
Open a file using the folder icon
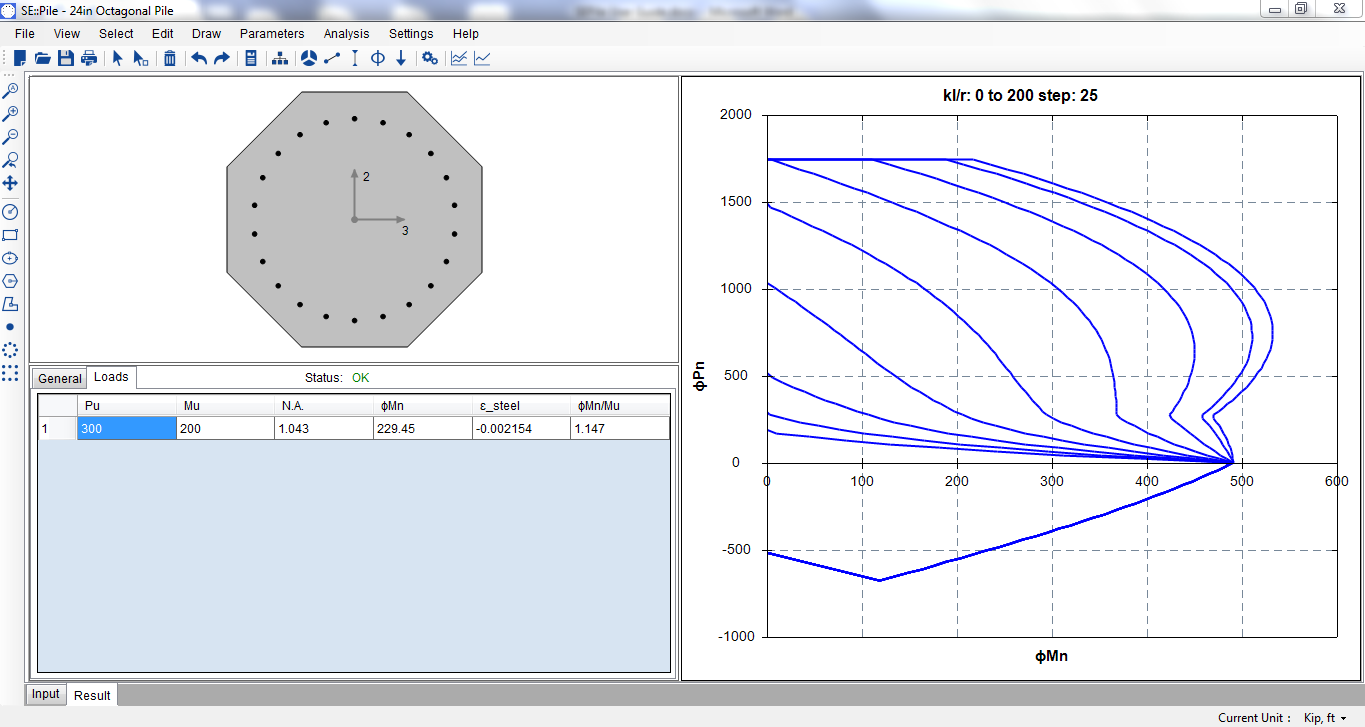[x=42, y=58]
